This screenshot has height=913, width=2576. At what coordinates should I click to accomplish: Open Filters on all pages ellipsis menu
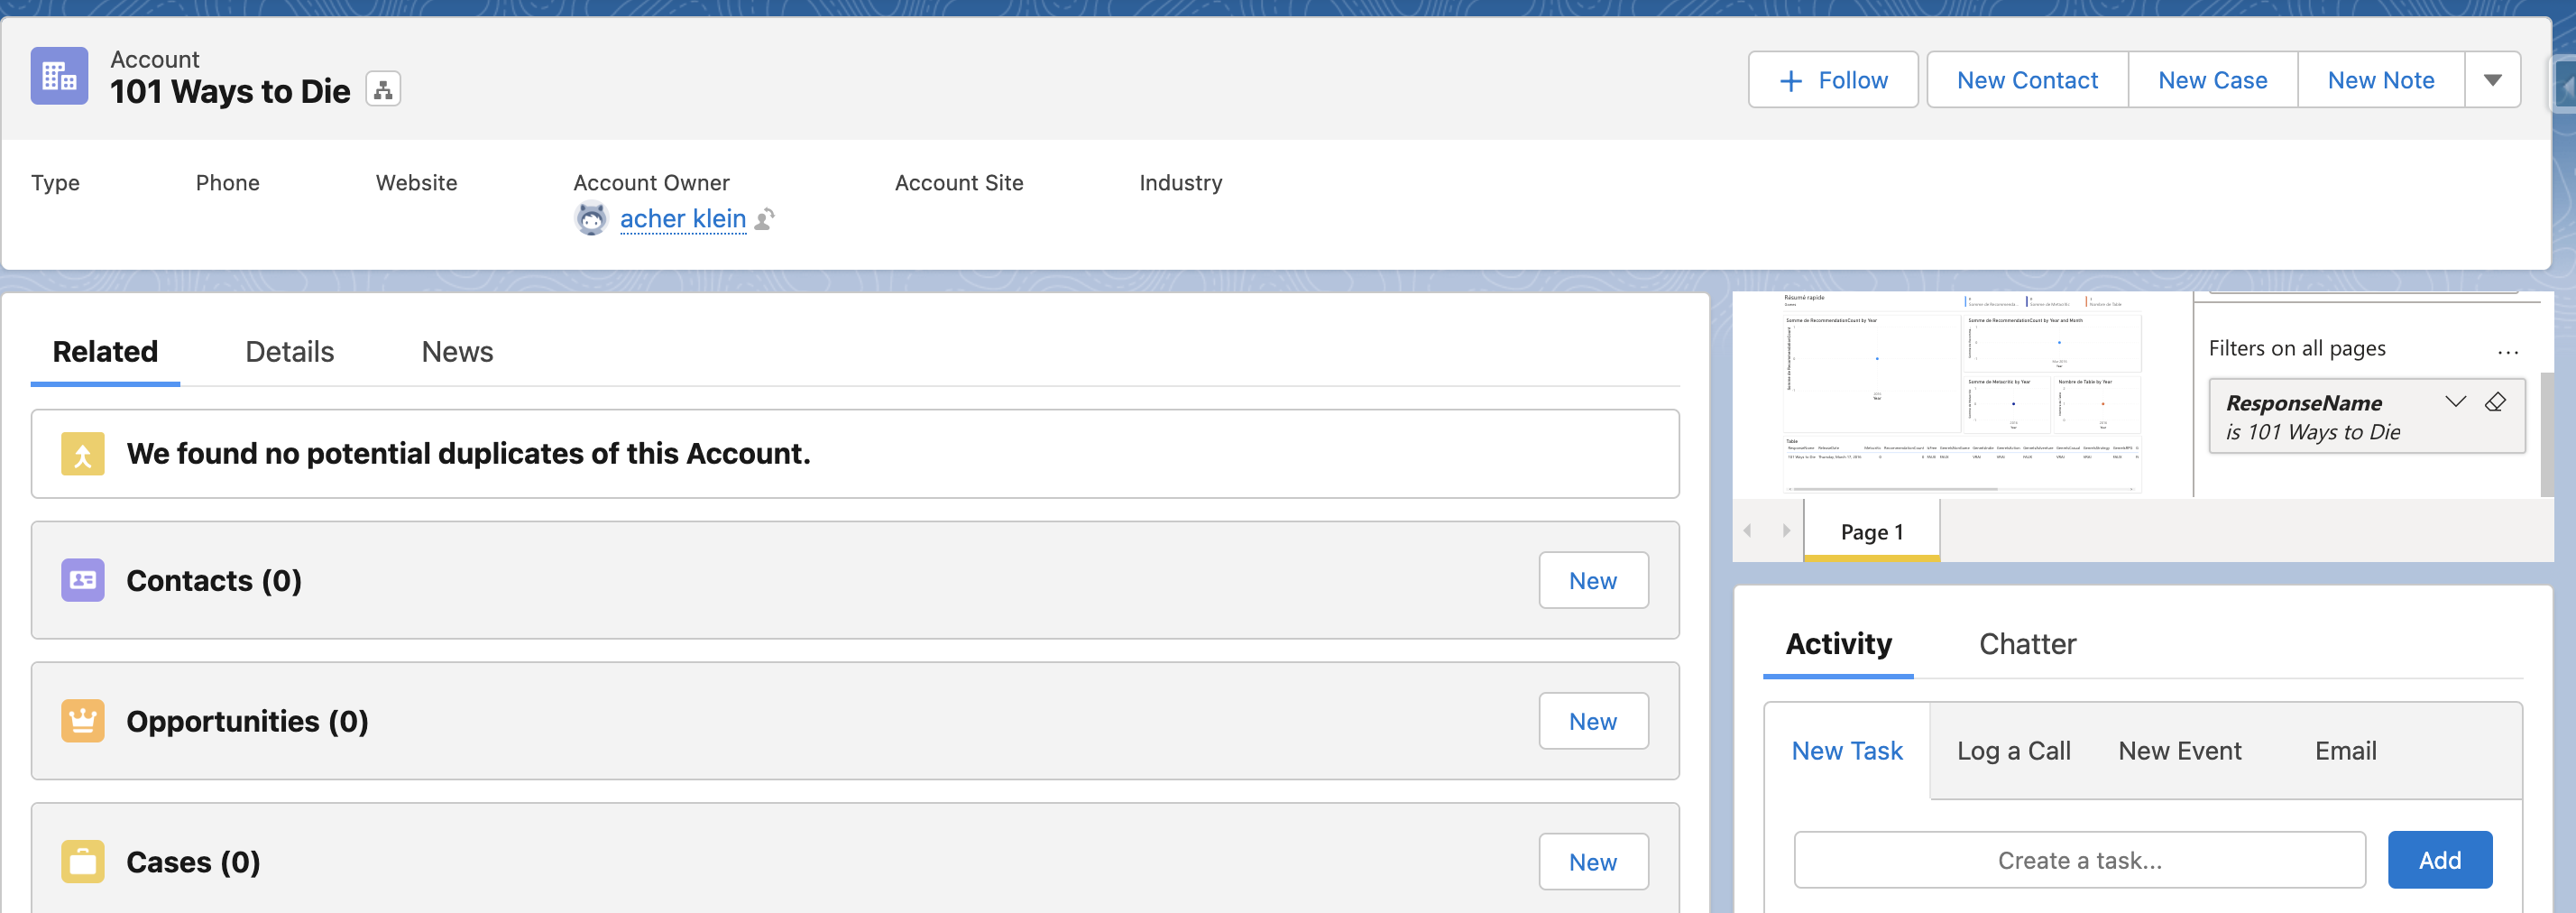point(2507,350)
